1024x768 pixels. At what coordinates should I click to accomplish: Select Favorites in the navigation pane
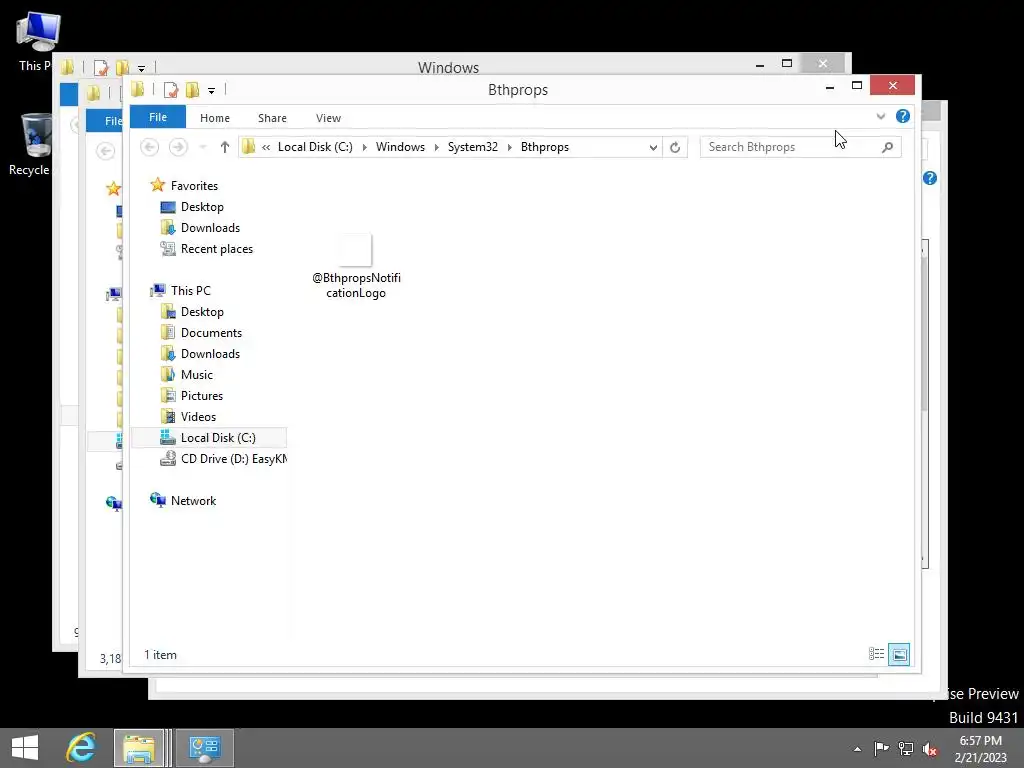click(194, 185)
